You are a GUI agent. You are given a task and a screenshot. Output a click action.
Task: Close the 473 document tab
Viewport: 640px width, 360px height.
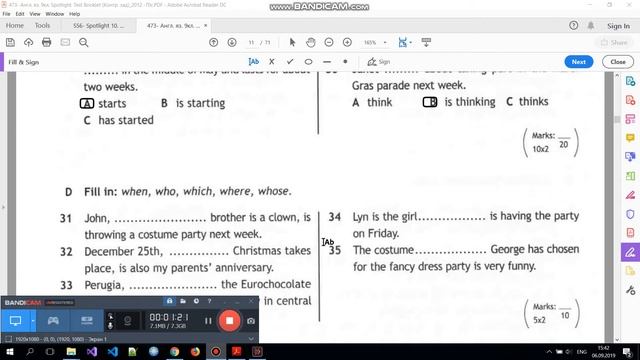(205, 25)
